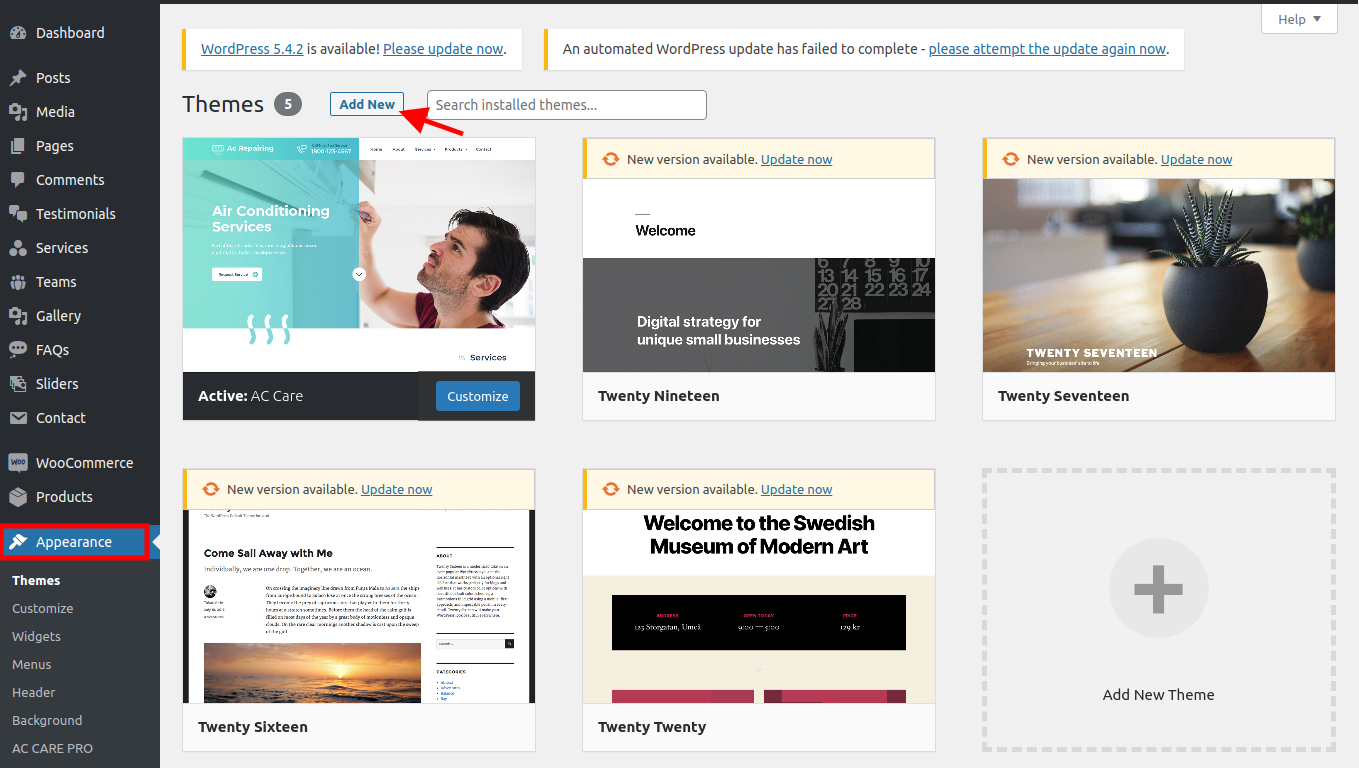Click the Pages icon in sidebar
Screen dimensions: 1359x768
pos(18,146)
